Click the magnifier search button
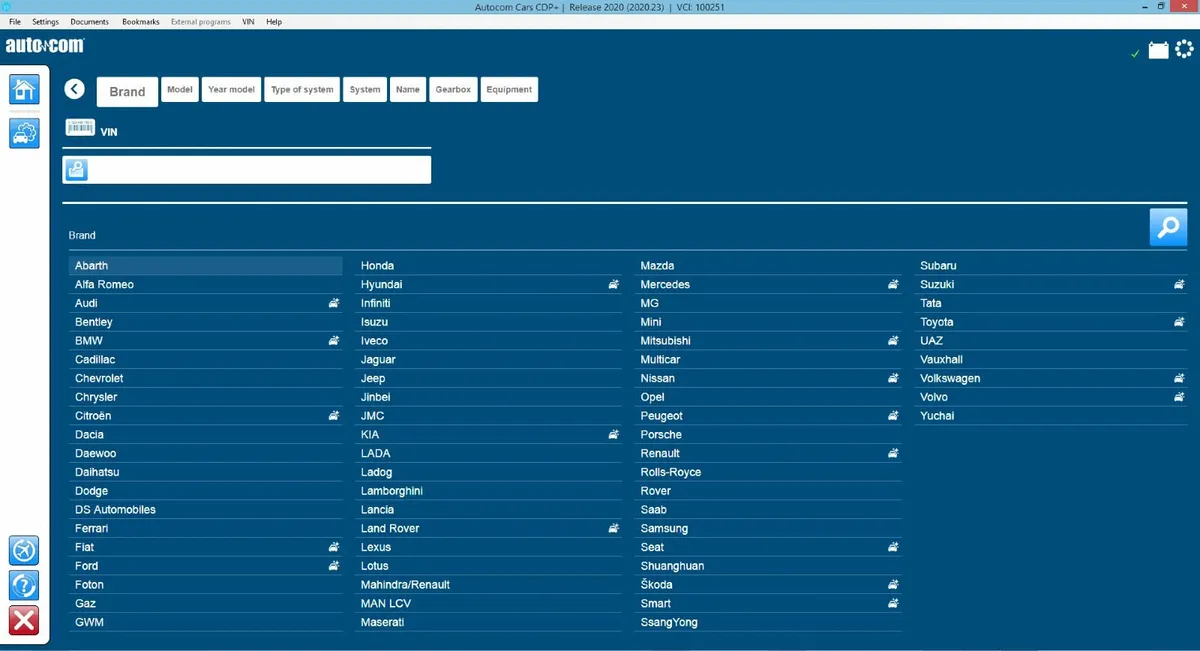The image size is (1200, 651). (x=1168, y=227)
